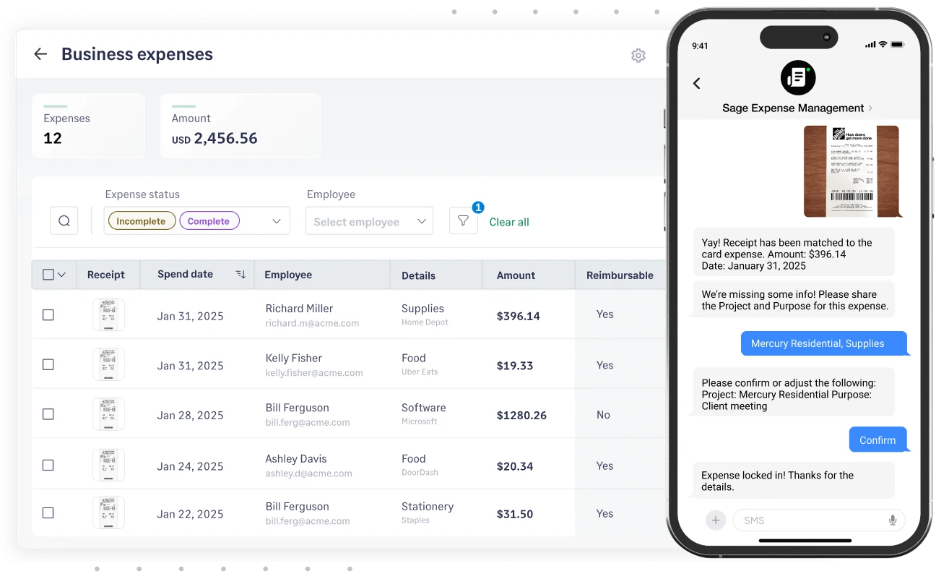Screen dimensions: 936x579
Task: Tap the Sage Expense Management avatar icon
Action: 798,78
